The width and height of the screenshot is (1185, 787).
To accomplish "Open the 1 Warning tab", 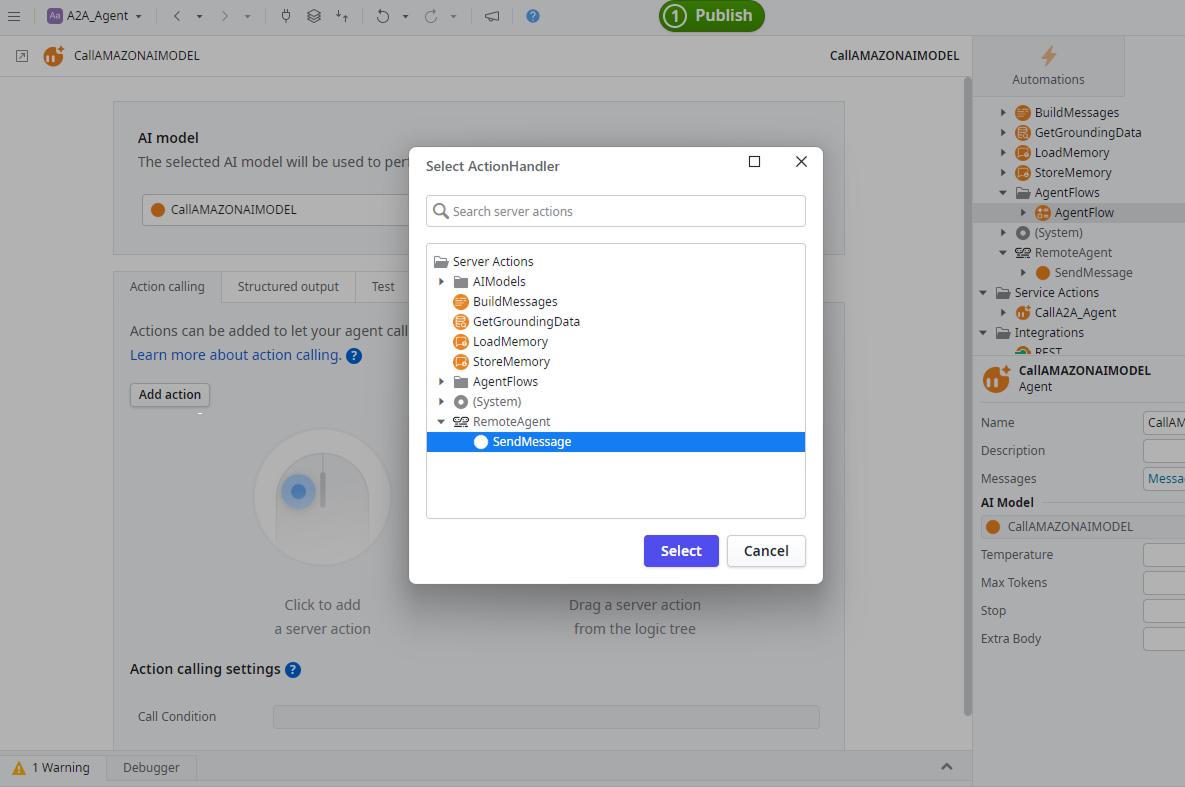I will click(x=52, y=767).
